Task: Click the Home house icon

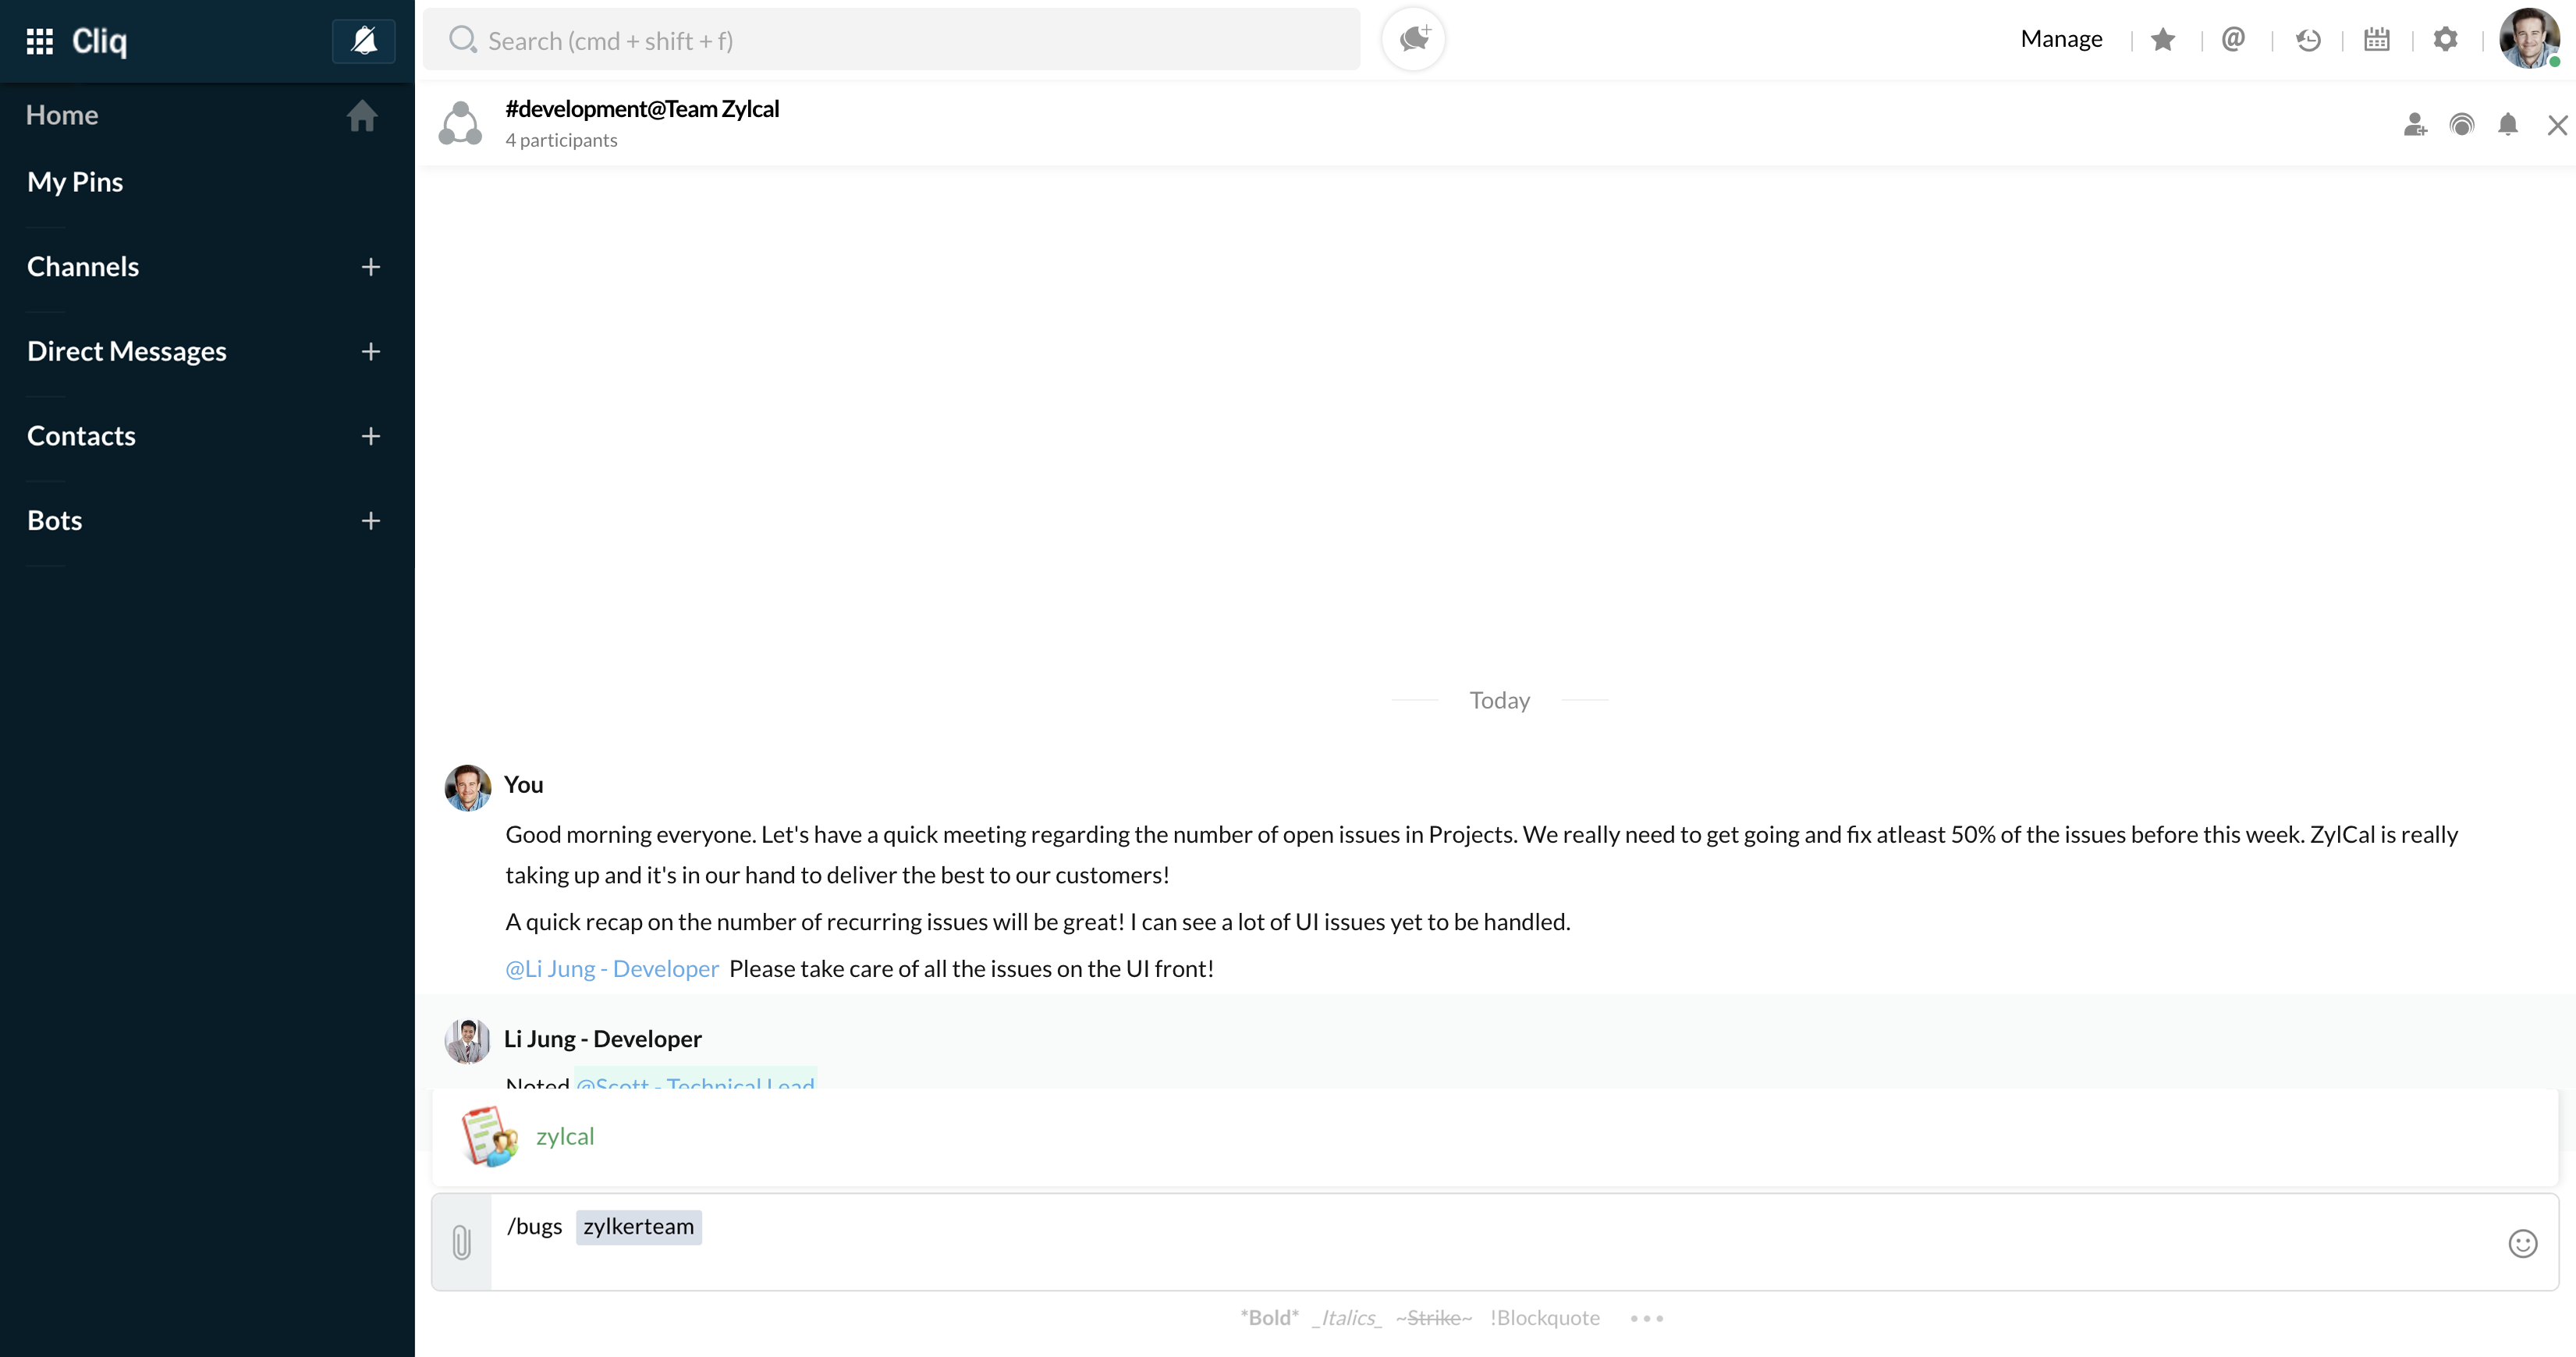Action: 362,116
